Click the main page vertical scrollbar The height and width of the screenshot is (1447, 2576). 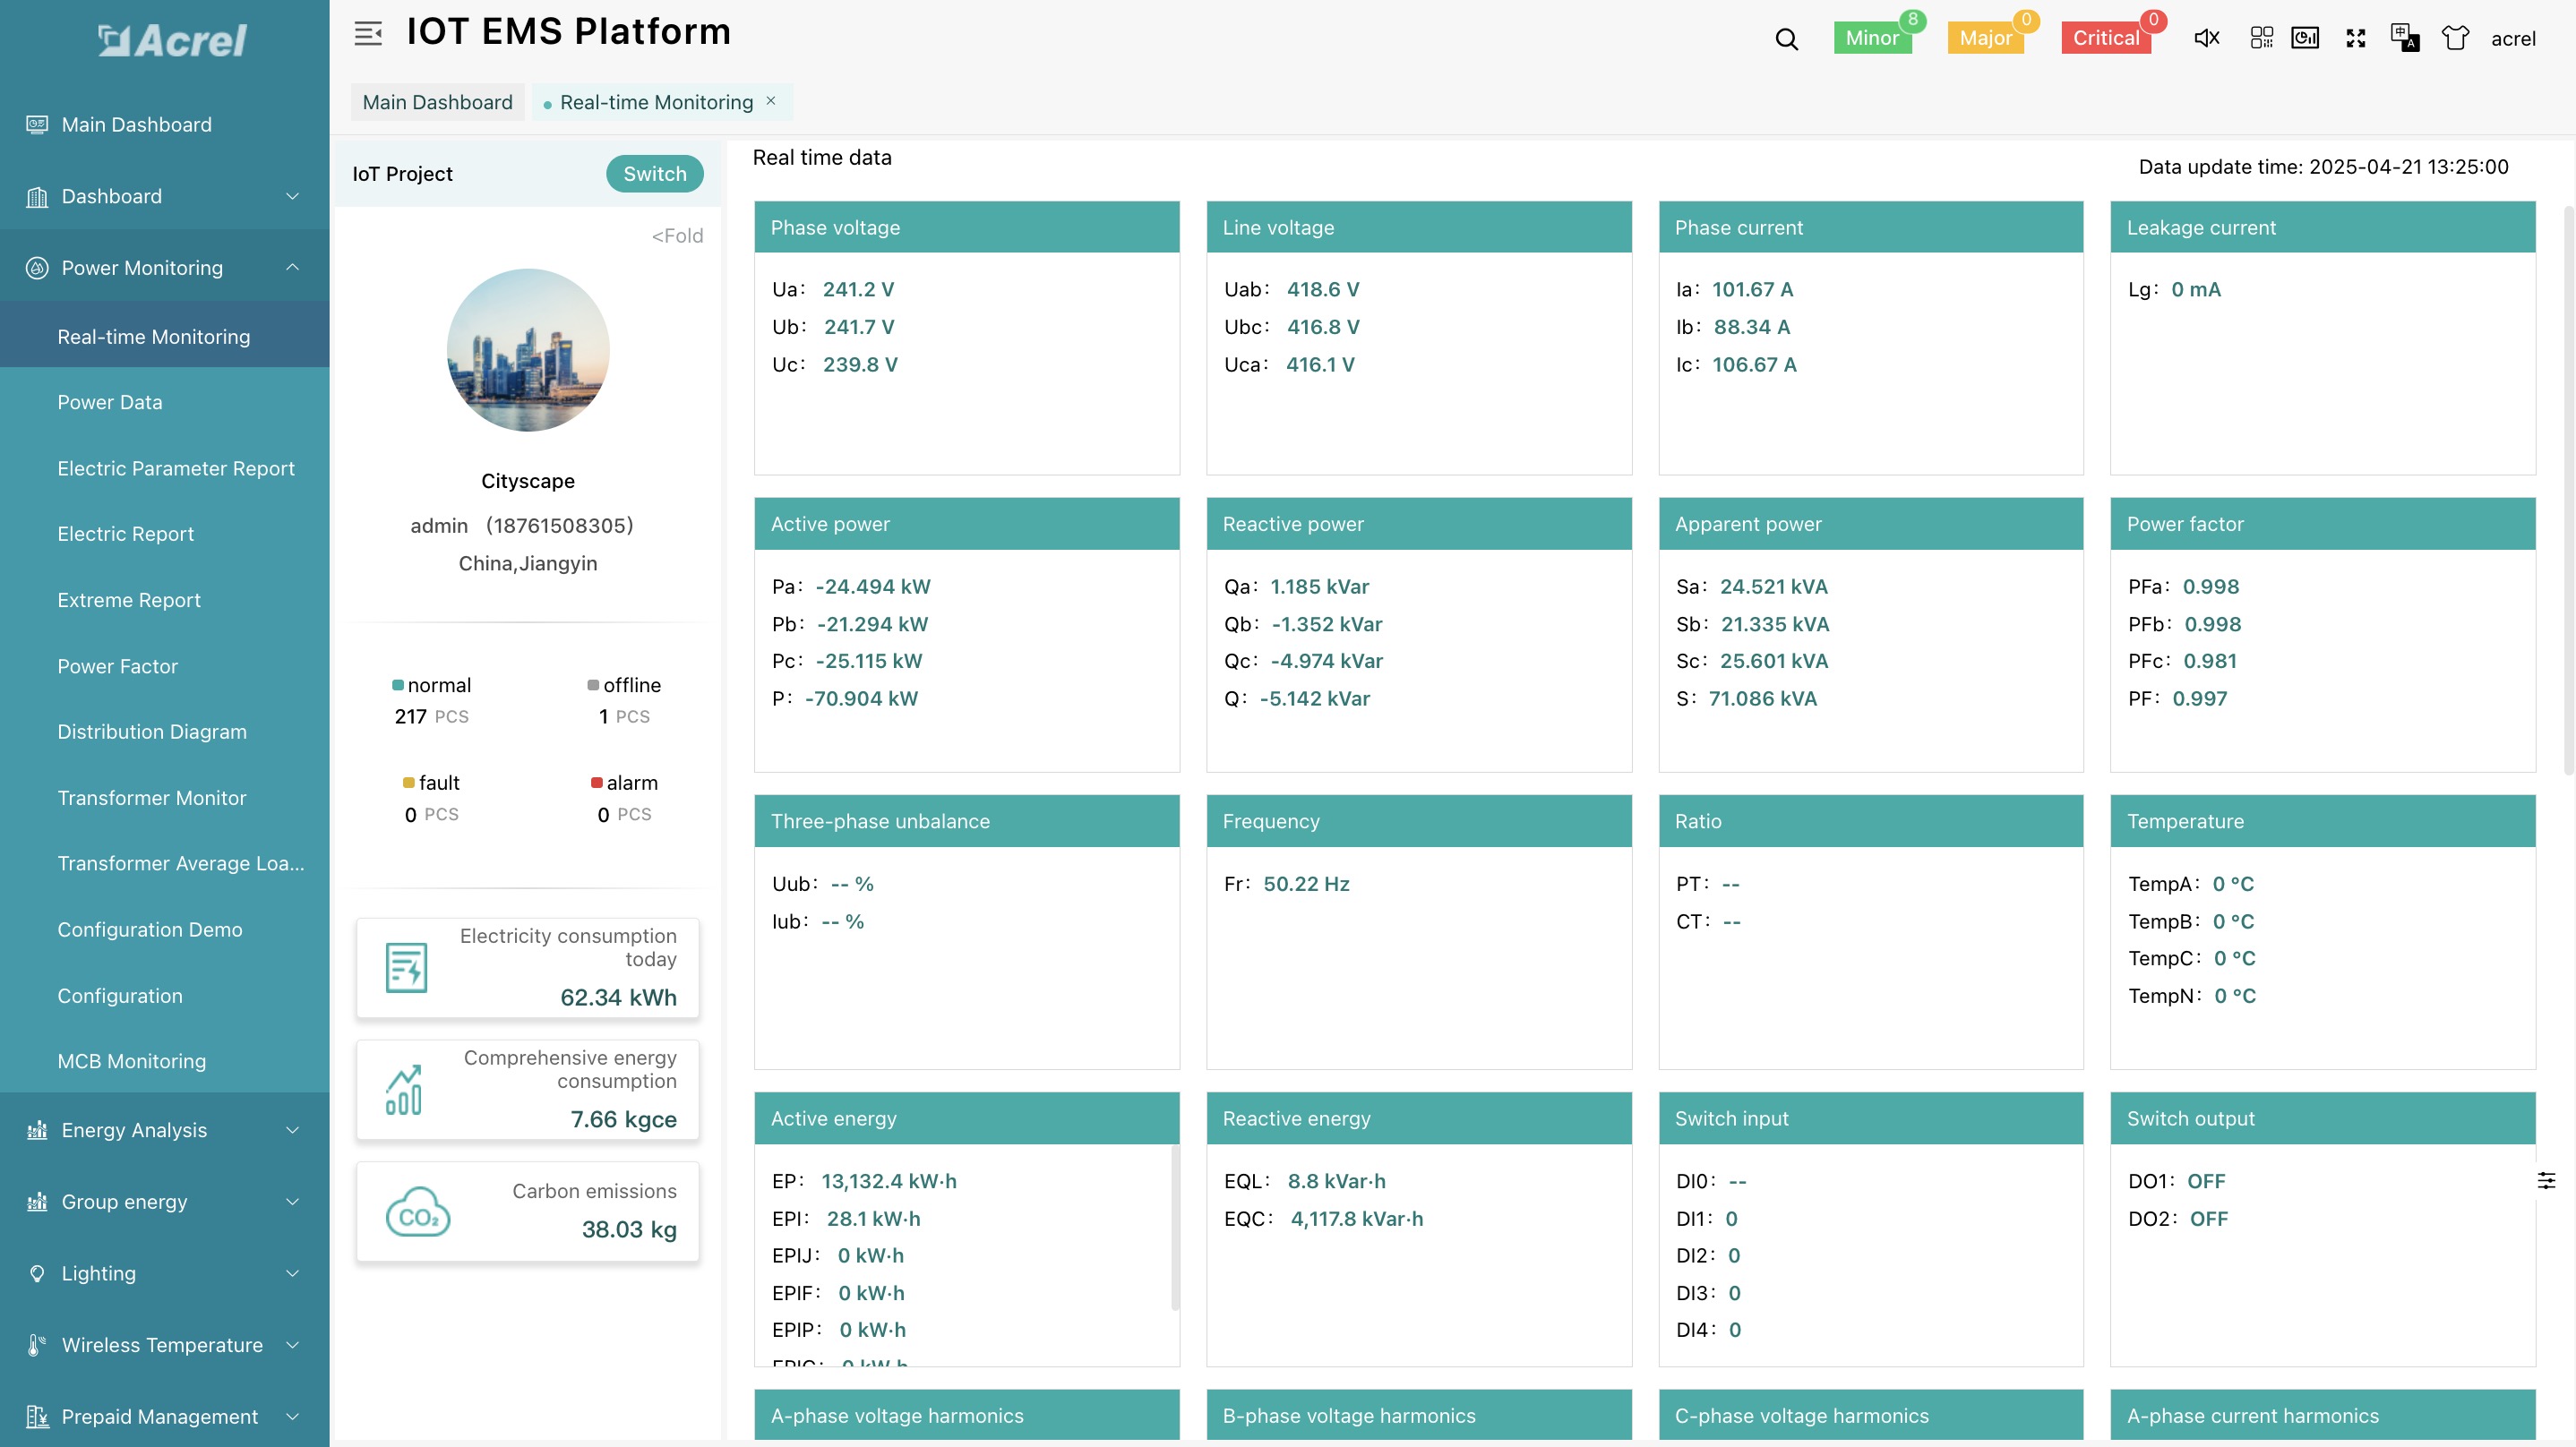coord(2568,490)
